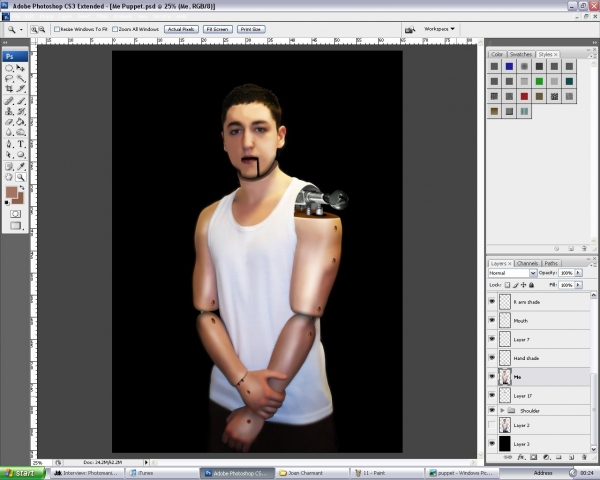Click the Go to Bridge icon
This screenshot has height=480, width=600.
[x=410, y=29]
